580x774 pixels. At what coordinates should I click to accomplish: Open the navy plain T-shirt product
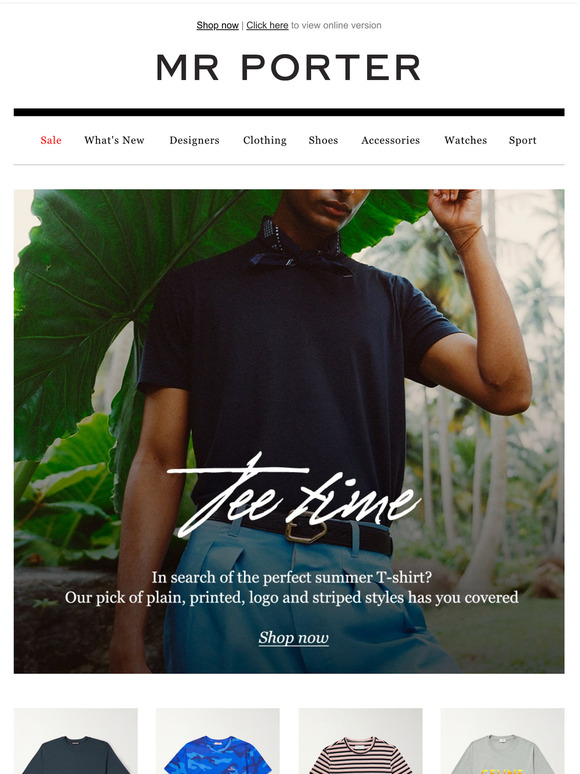pos(76,741)
